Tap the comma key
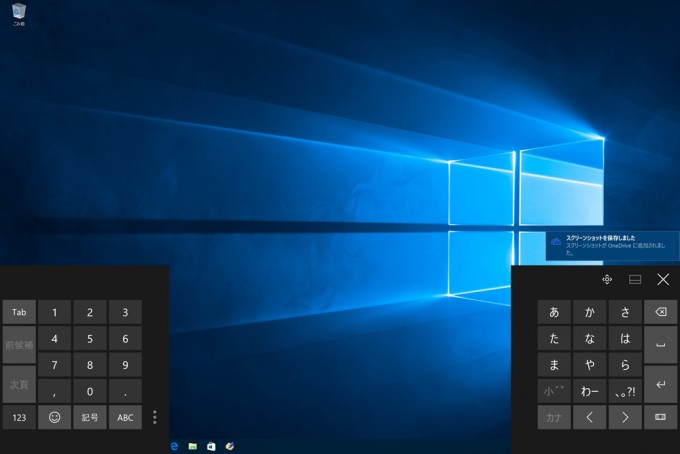Viewport: 680px width, 454px height. coord(55,392)
